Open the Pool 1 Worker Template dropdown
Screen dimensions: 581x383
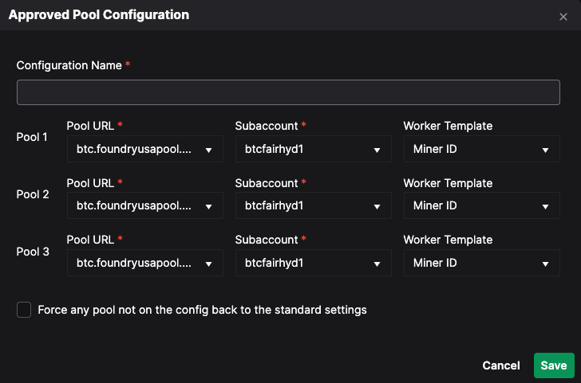pyautogui.click(x=481, y=149)
